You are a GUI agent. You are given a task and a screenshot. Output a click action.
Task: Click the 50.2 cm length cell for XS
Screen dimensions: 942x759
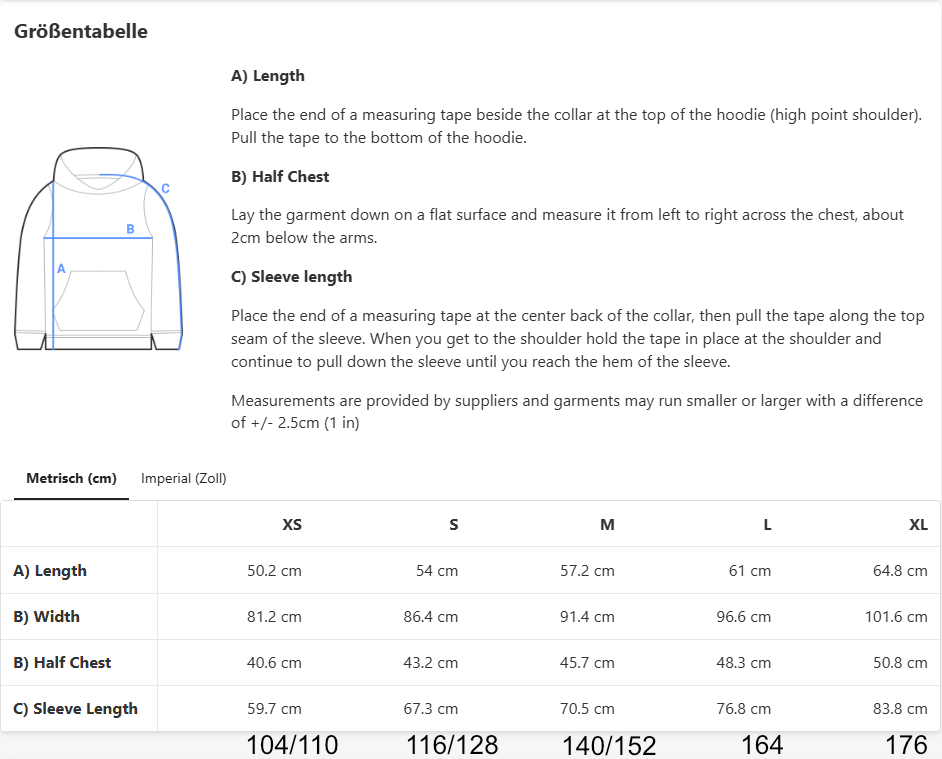click(274, 571)
